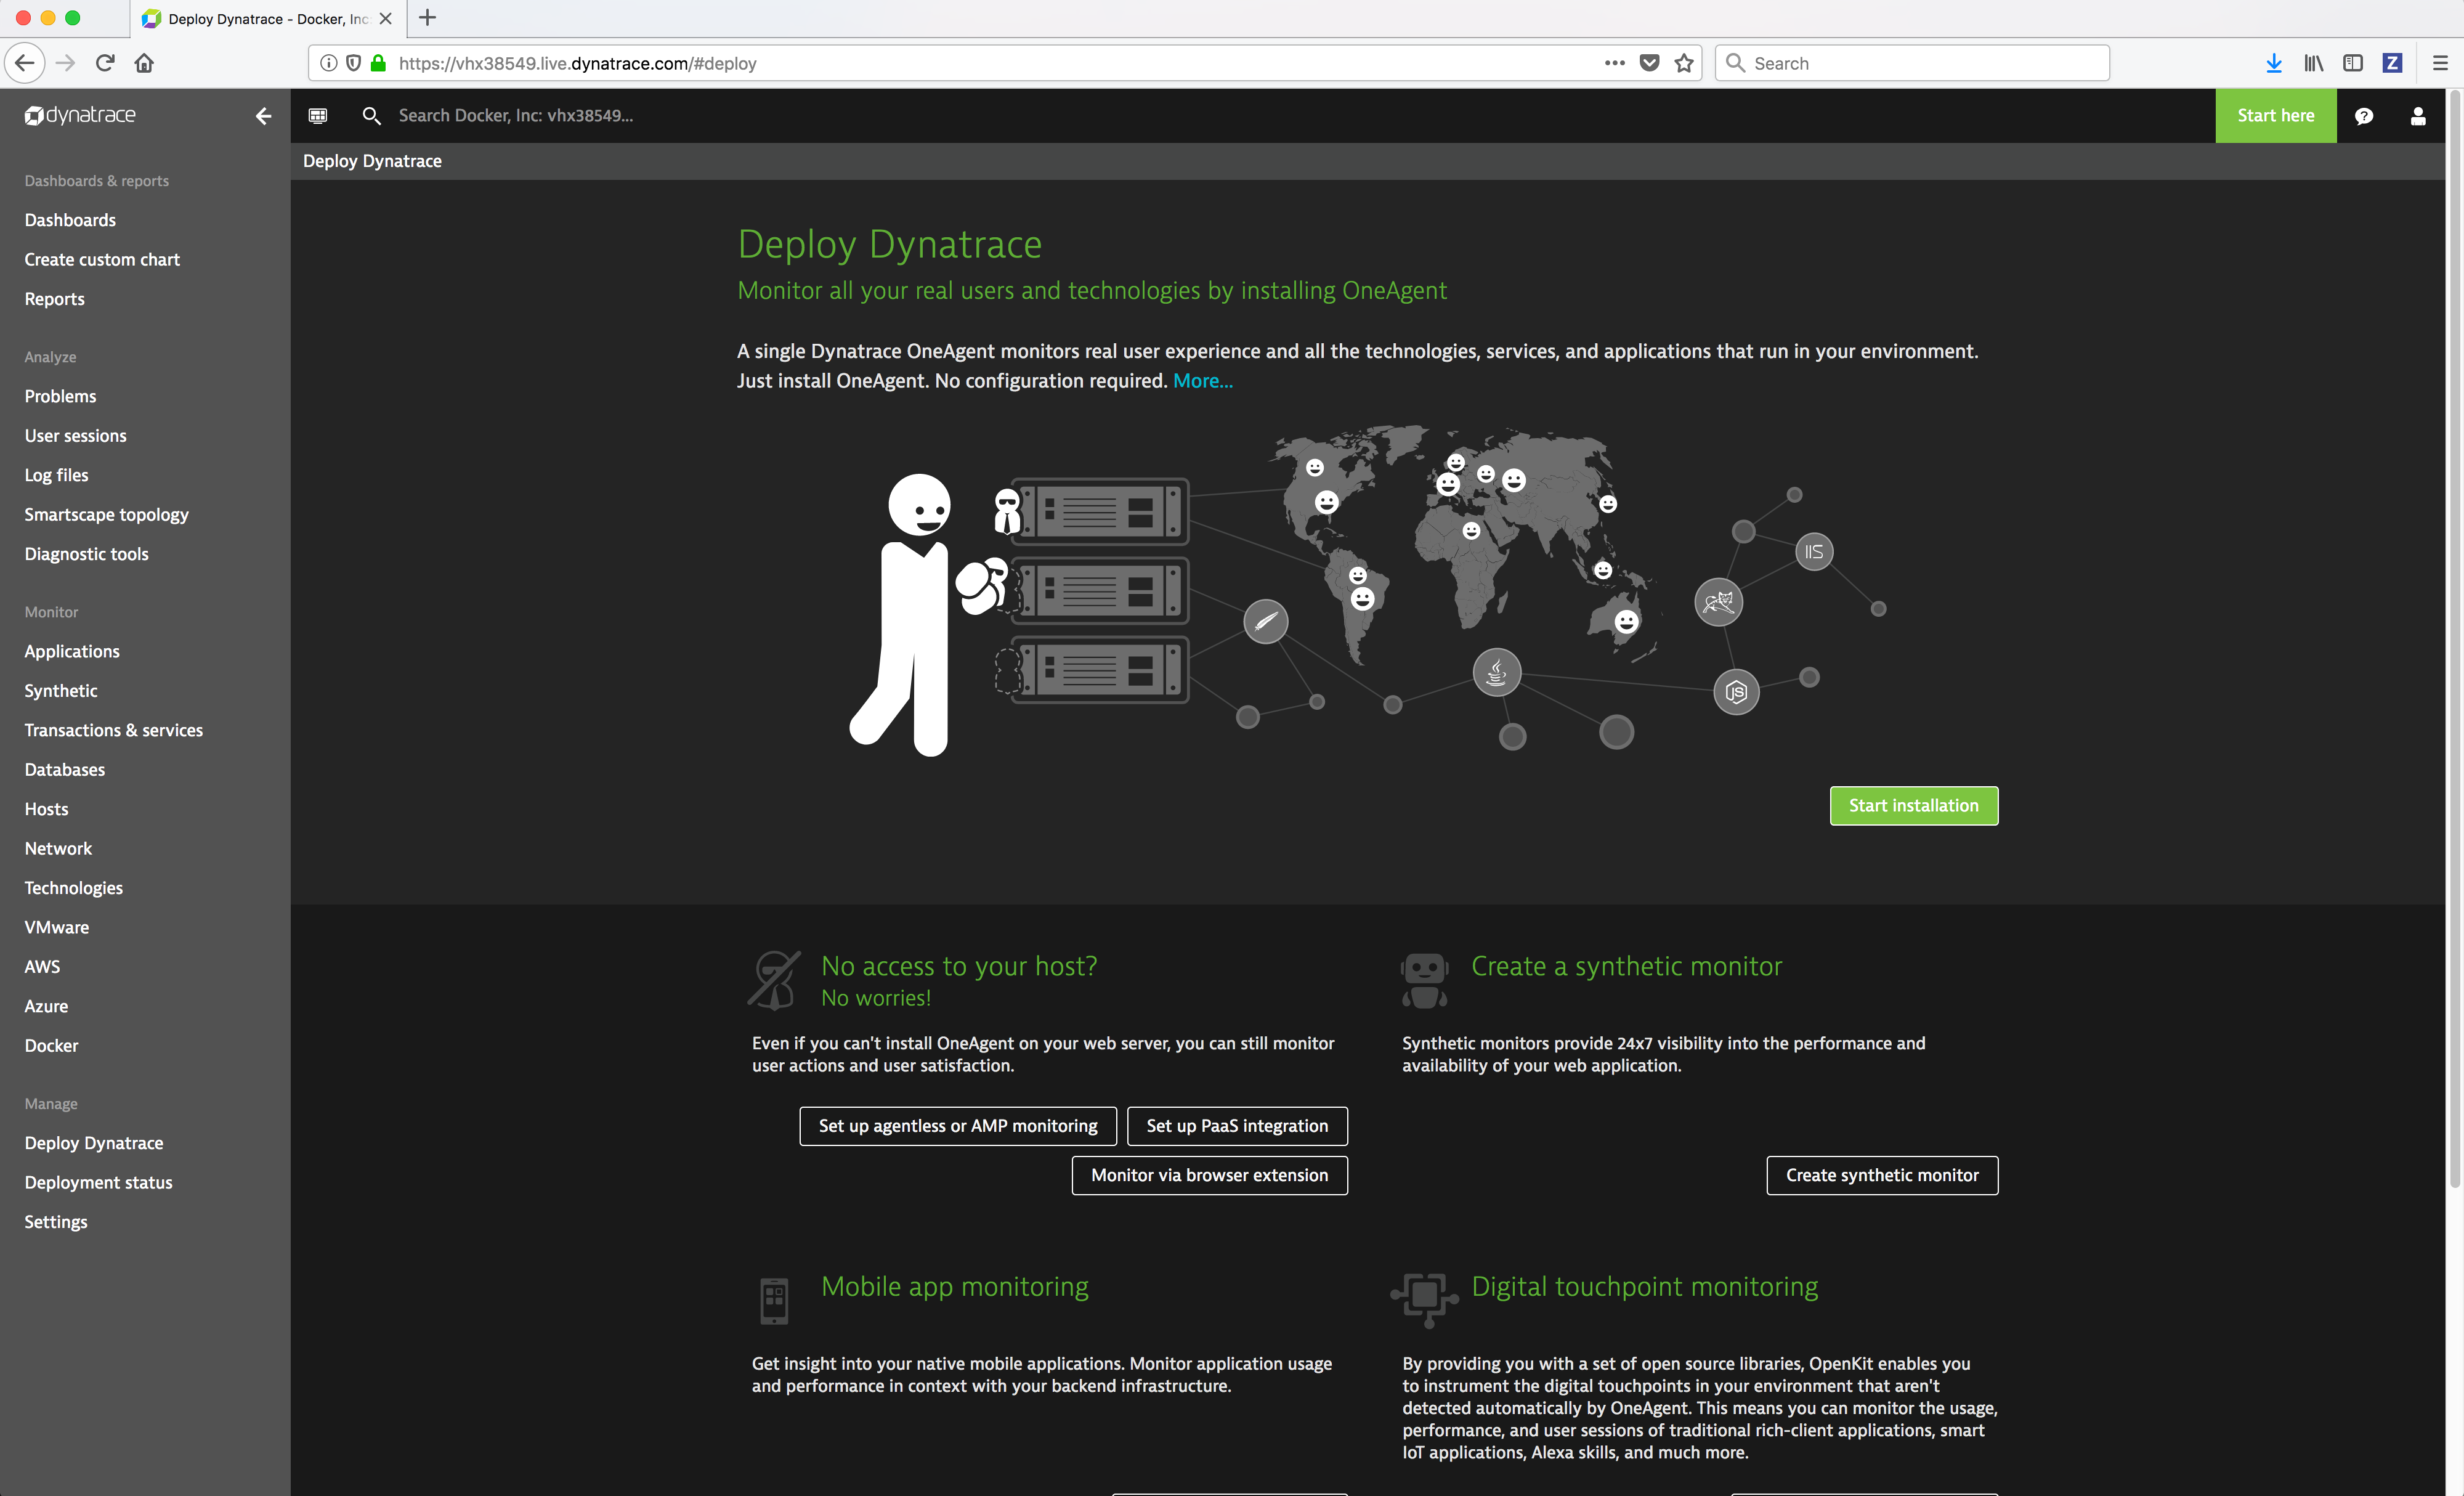2464x1496 pixels.
Task: Toggle the browser sidebar icon
Action: click(x=2353, y=63)
